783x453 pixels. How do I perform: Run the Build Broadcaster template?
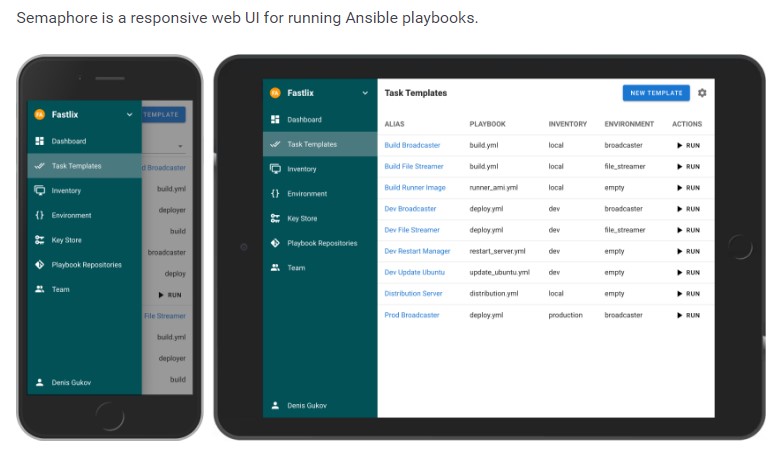pyautogui.click(x=688, y=145)
